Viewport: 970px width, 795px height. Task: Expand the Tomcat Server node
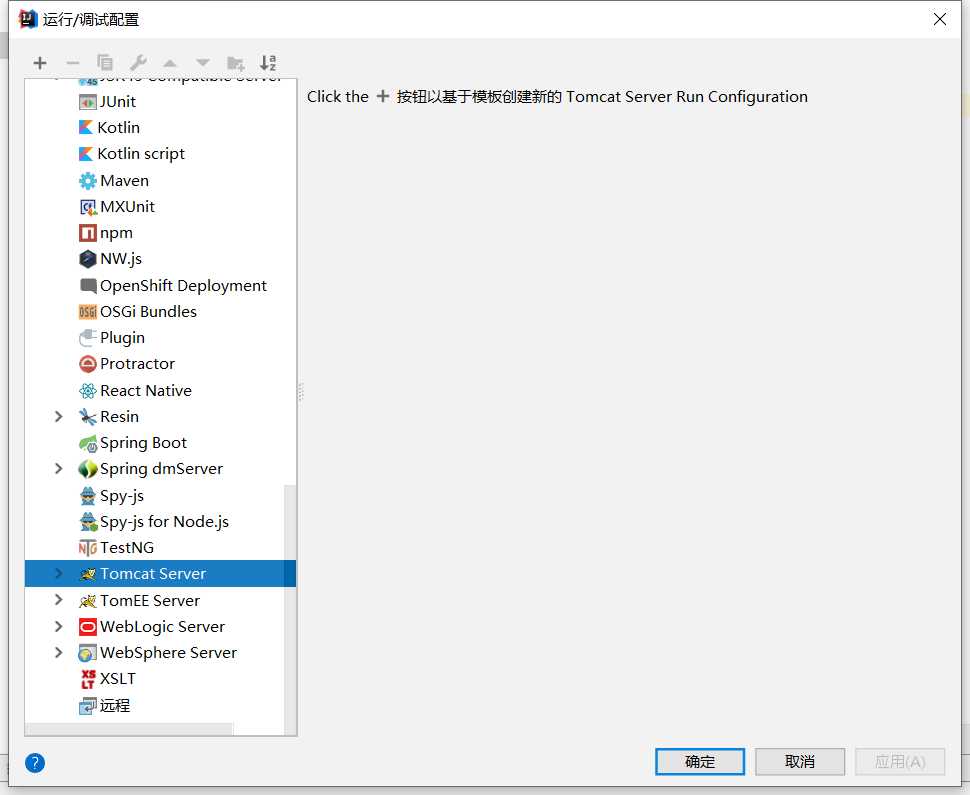[x=59, y=574]
